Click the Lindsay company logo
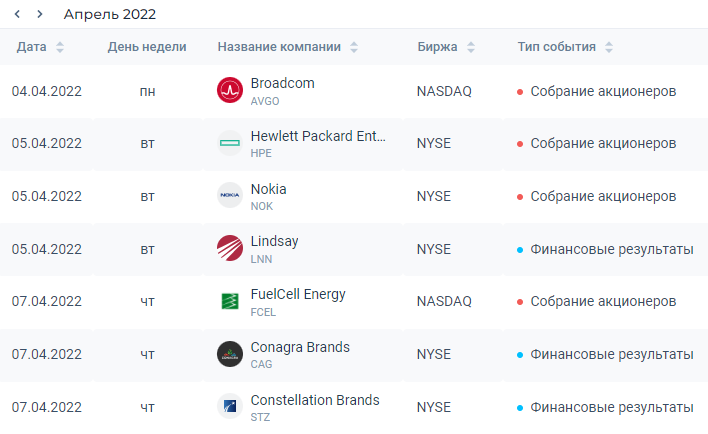708x434 pixels. click(x=230, y=248)
